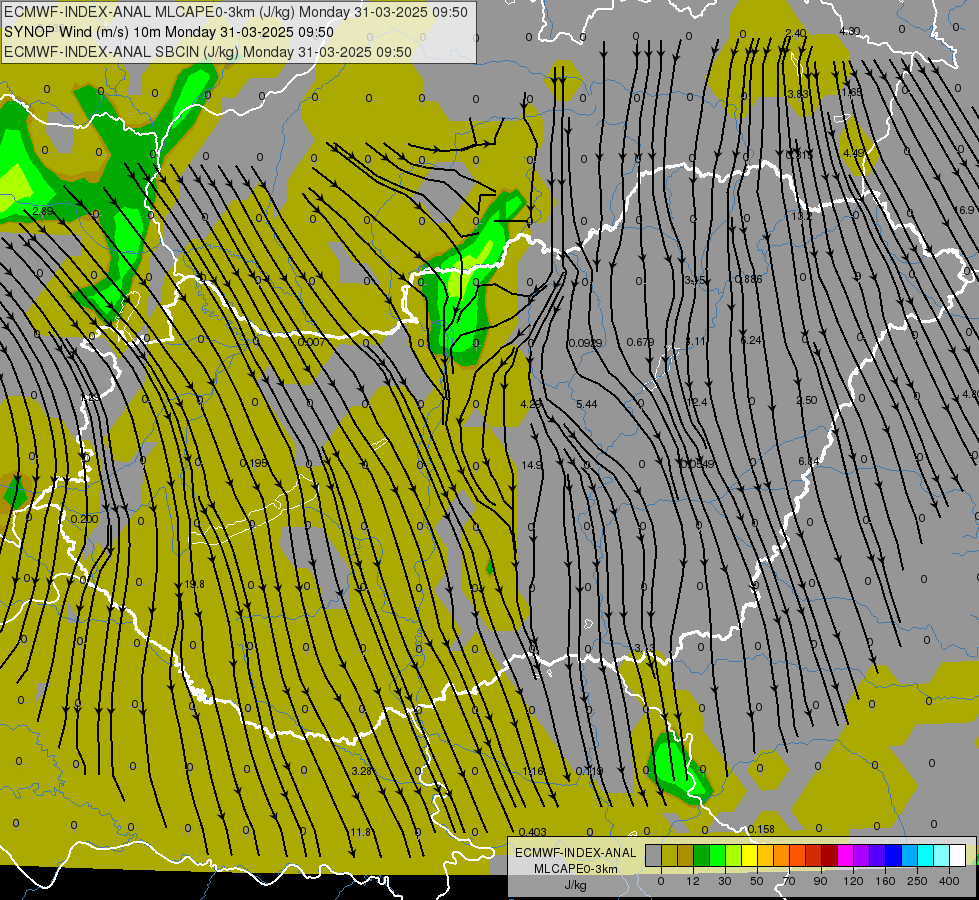Click the map value 1.16
This screenshot has height=900, width=979.
(533, 771)
